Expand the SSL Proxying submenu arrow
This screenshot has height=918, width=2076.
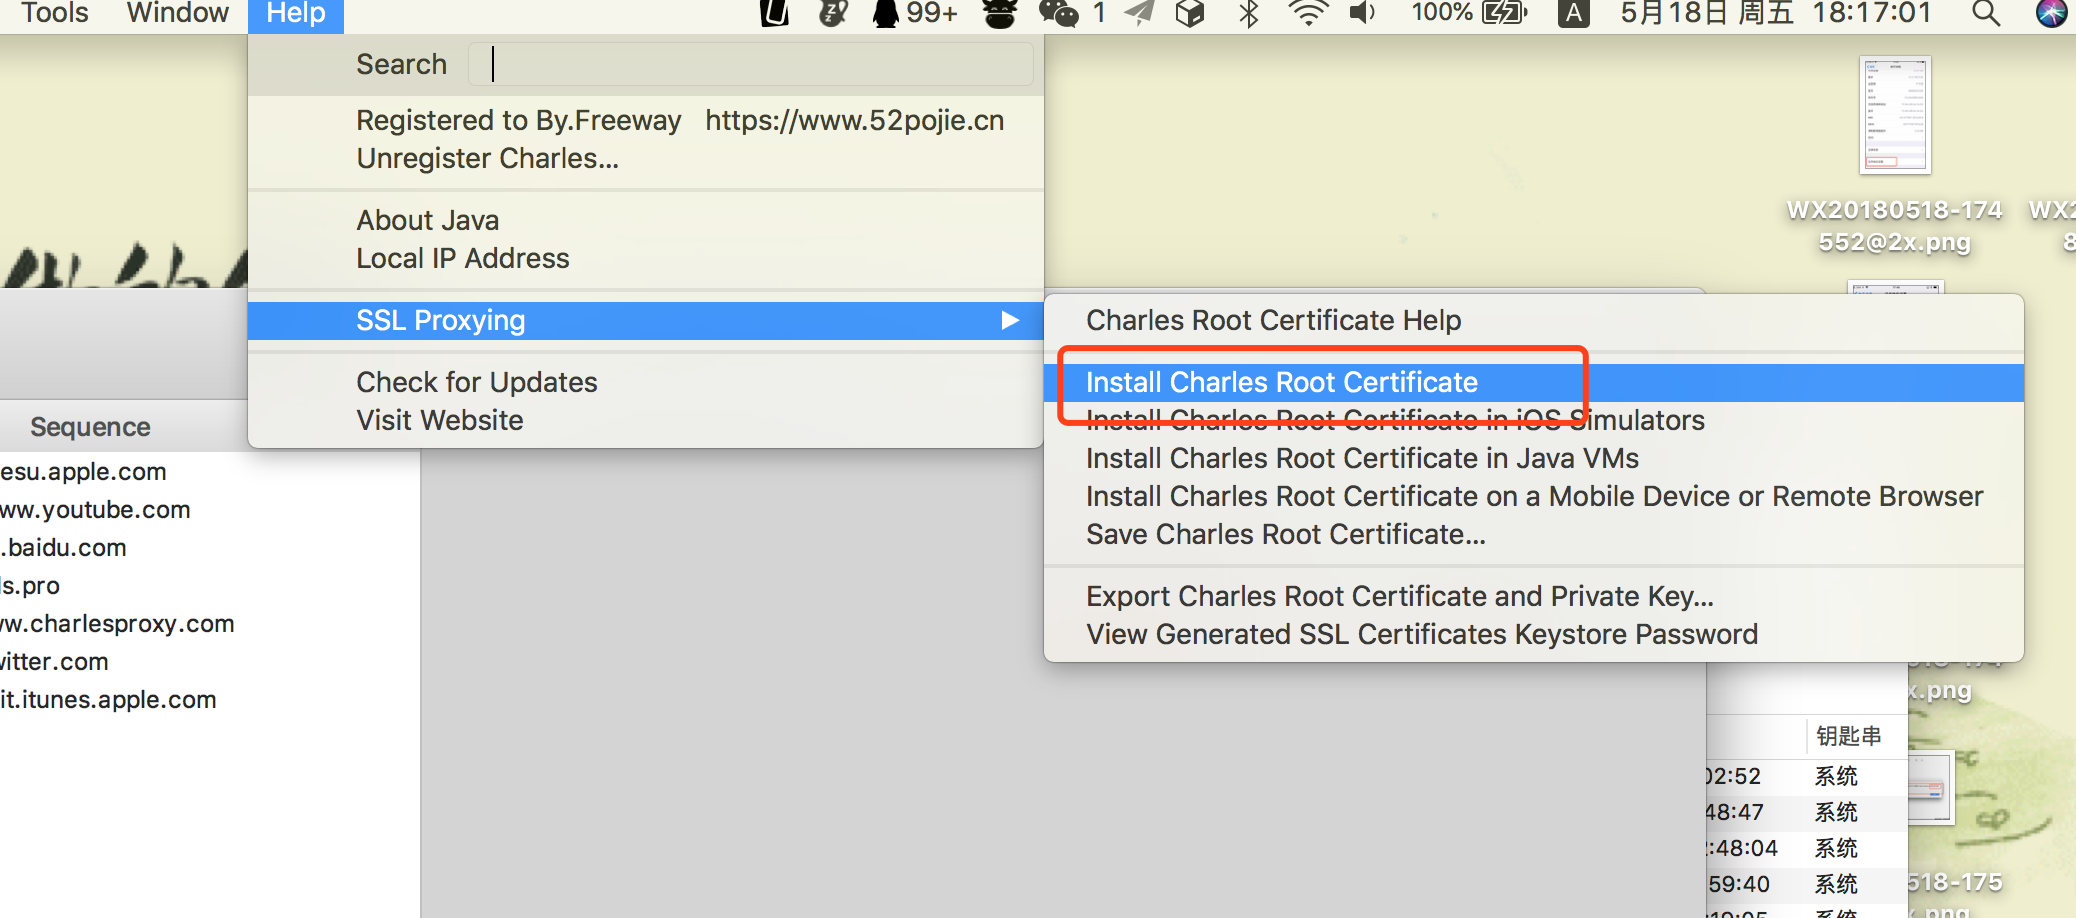click(1010, 320)
